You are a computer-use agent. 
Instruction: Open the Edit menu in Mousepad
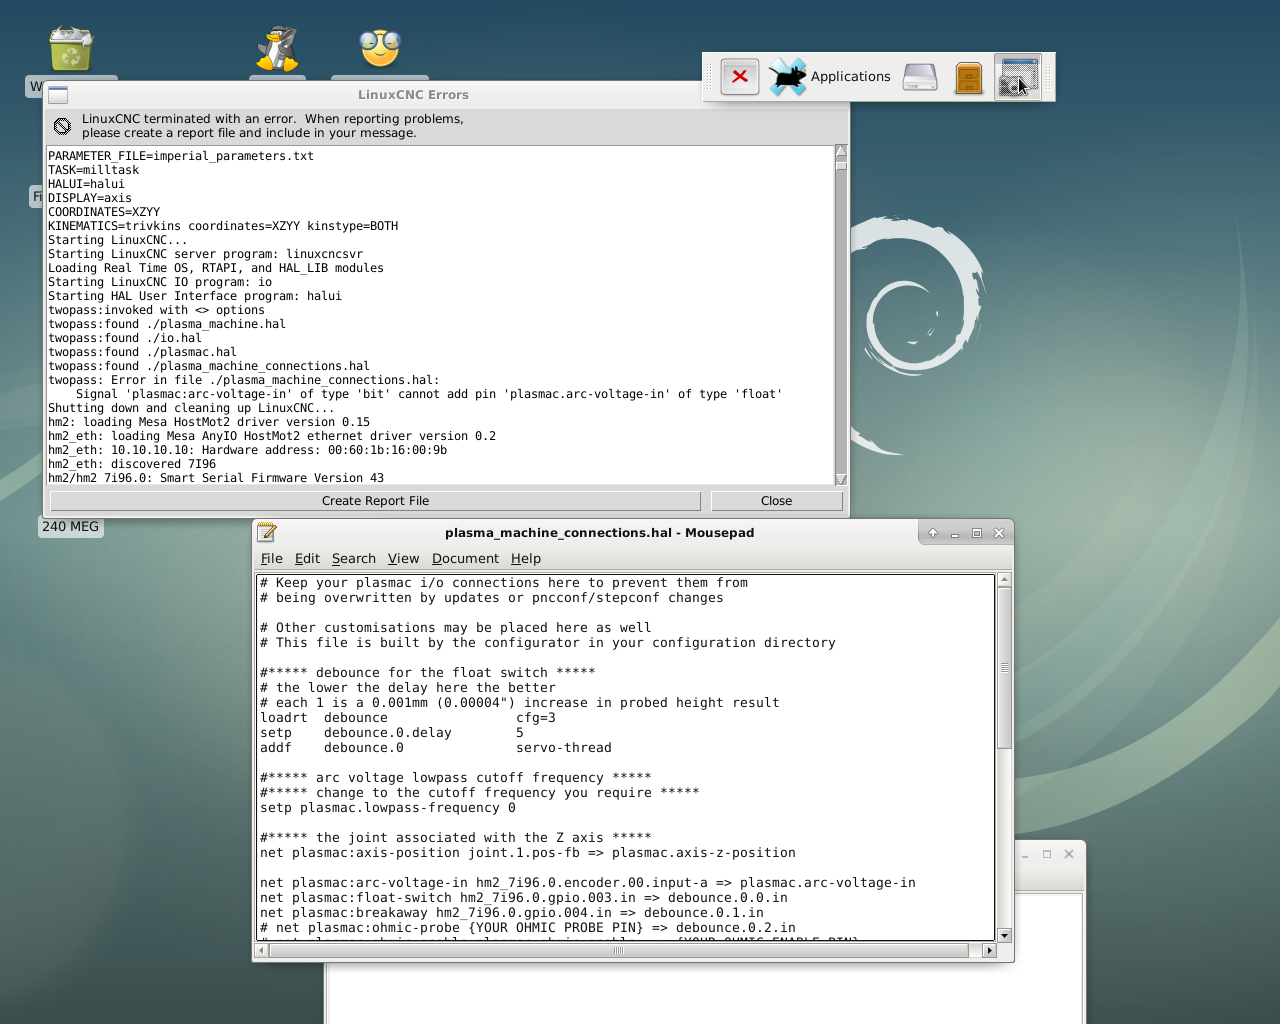point(307,559)
